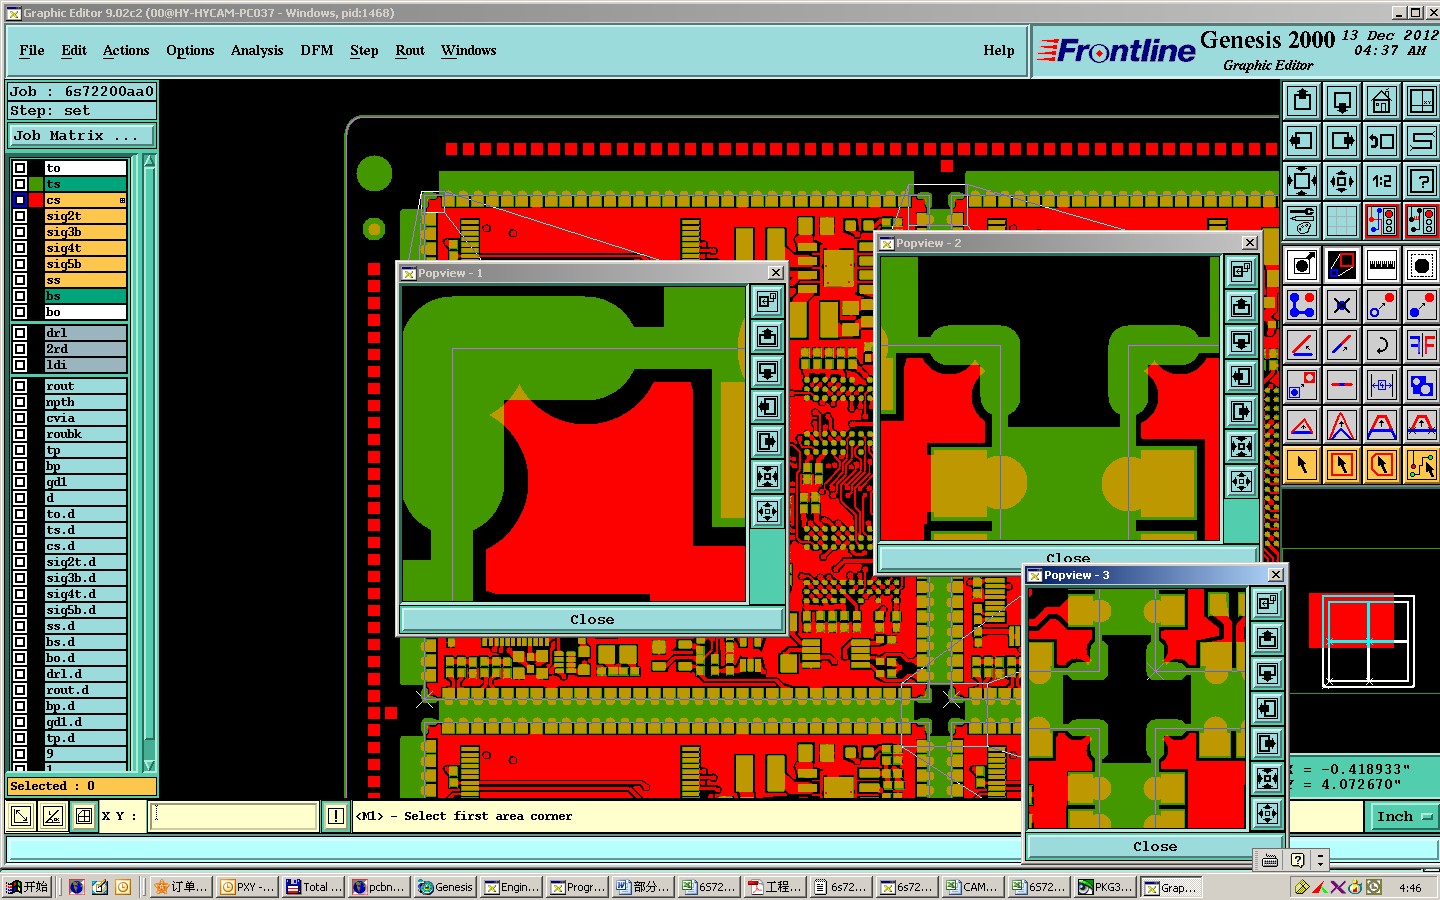The width and height of the screenshot is (1440, 900).
Task: Click the previous view undo-zoom icon
Action: coord(1382,141)
